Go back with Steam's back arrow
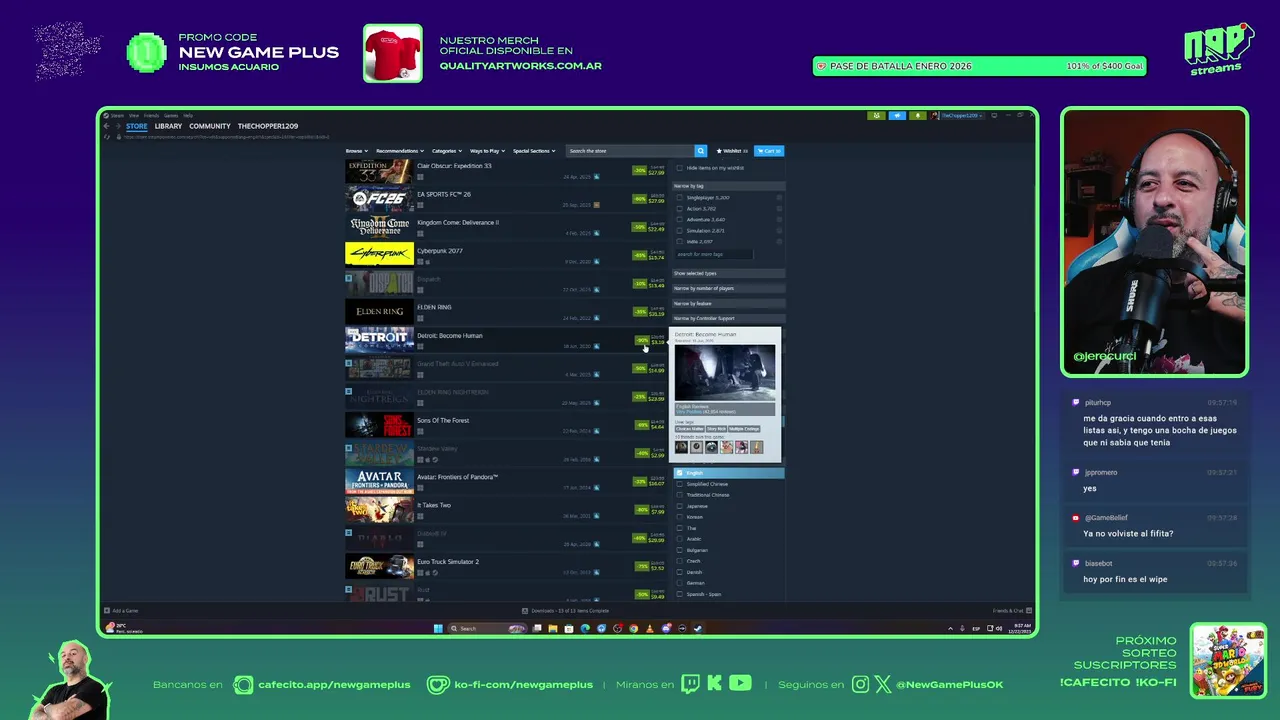This screenshot has height=720, width=1280. [x=106, y=126]
